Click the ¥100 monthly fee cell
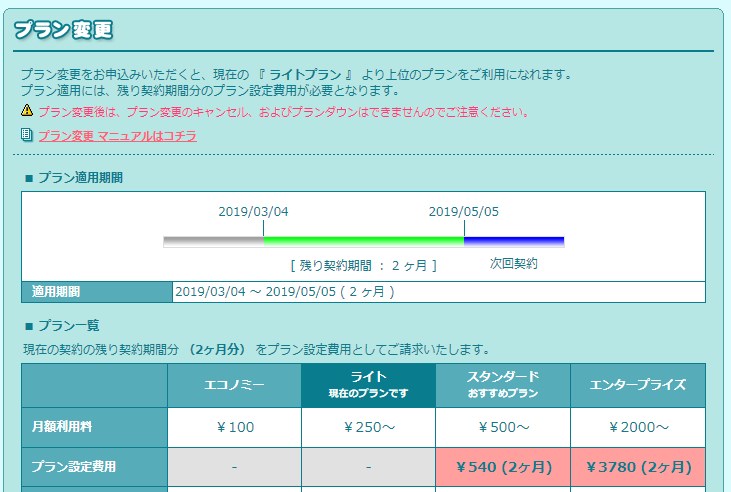The width and height of the screenshot is (731, 492). tap(234, 427)
